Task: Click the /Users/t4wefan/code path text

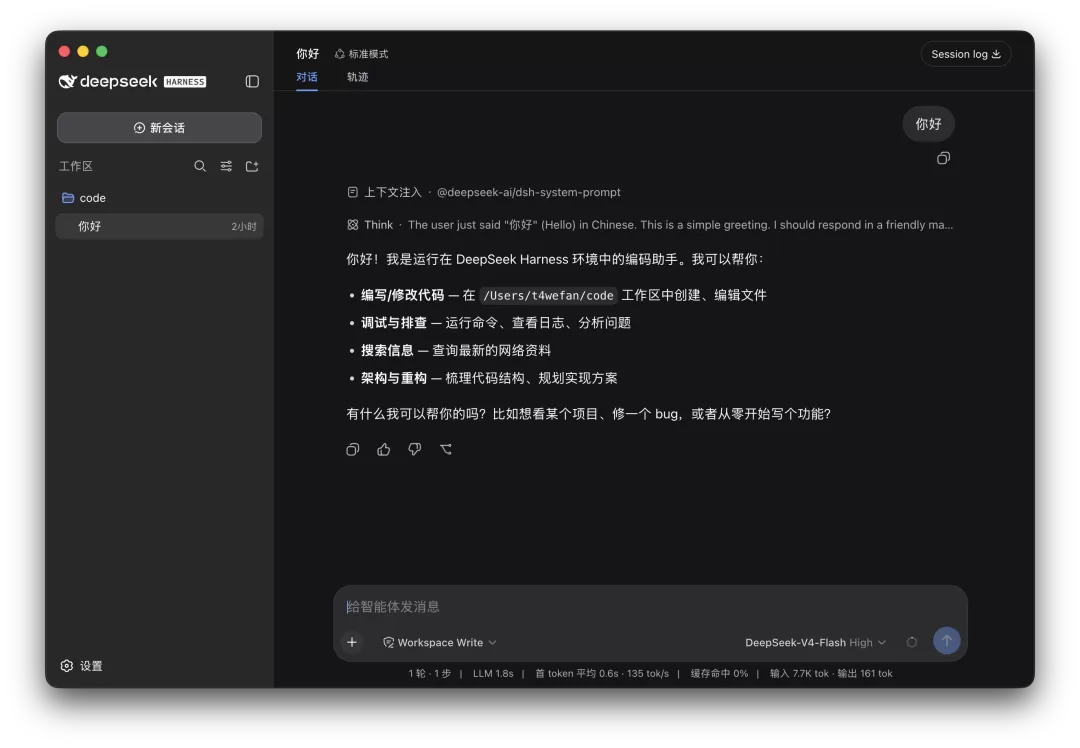Action: click(548, 295)
